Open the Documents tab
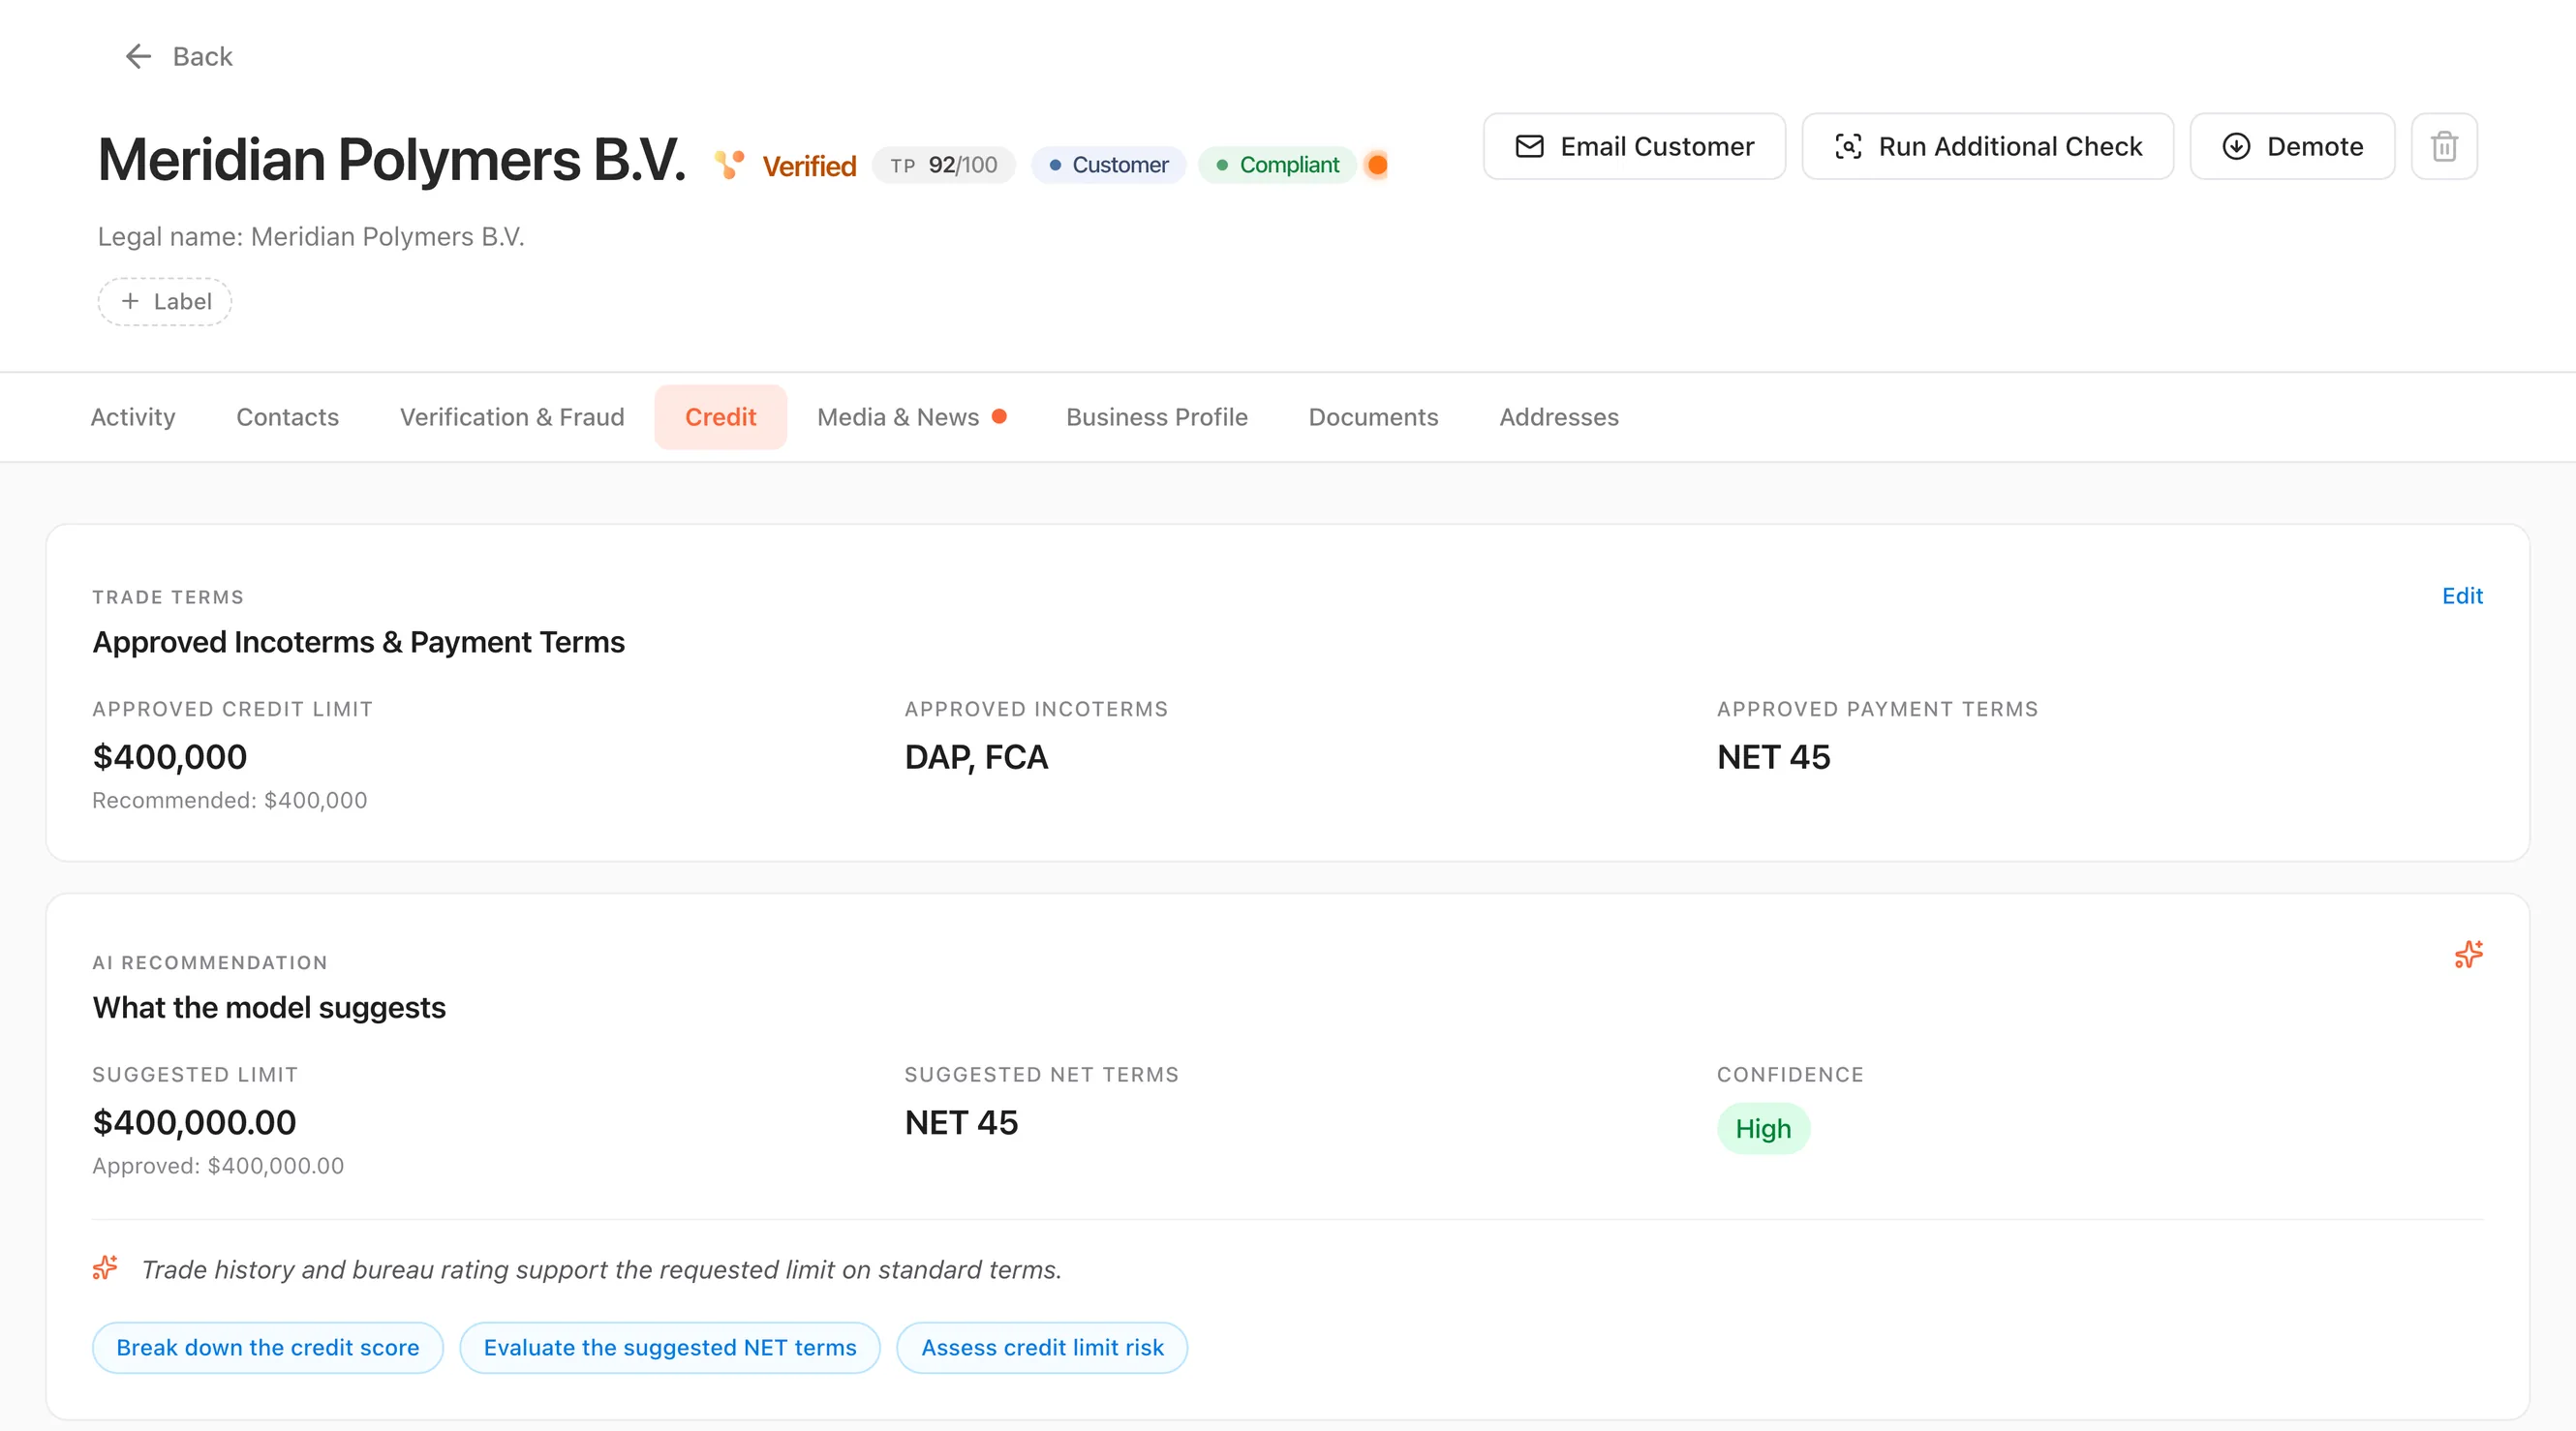This screenshot has height=1431, width=2576. 1373,417
